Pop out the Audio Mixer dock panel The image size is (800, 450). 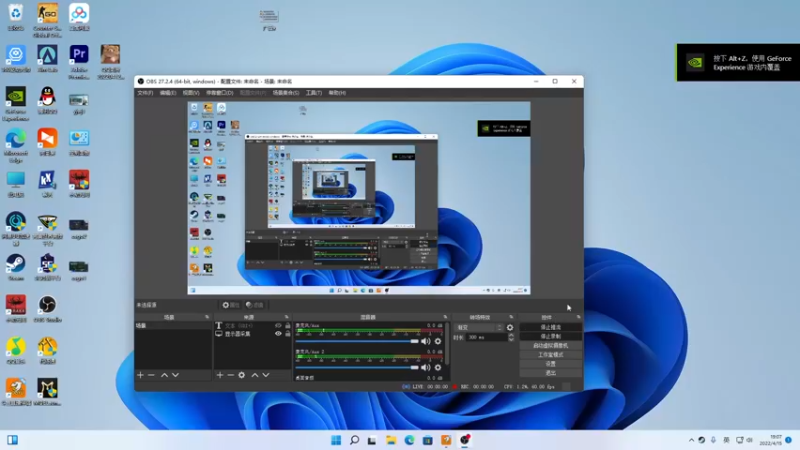point(445,317)
